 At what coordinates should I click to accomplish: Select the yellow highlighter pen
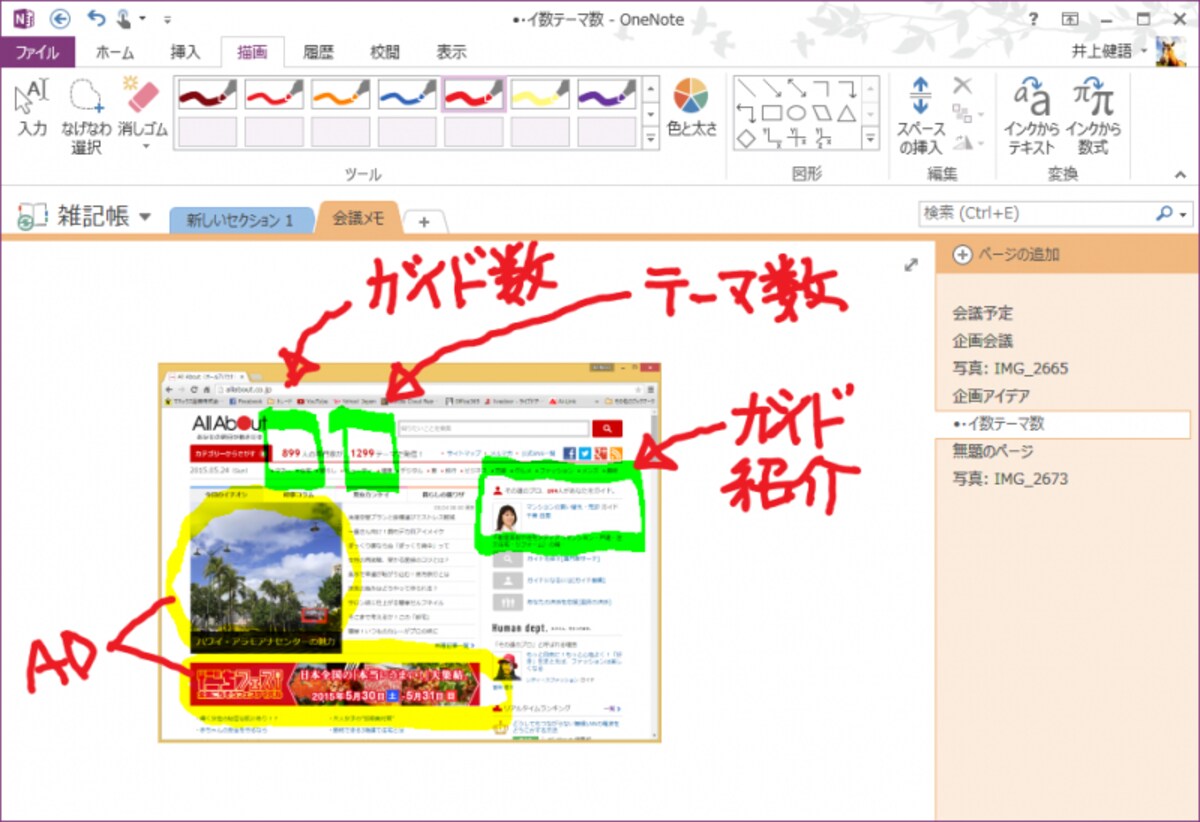pos(540,95)
